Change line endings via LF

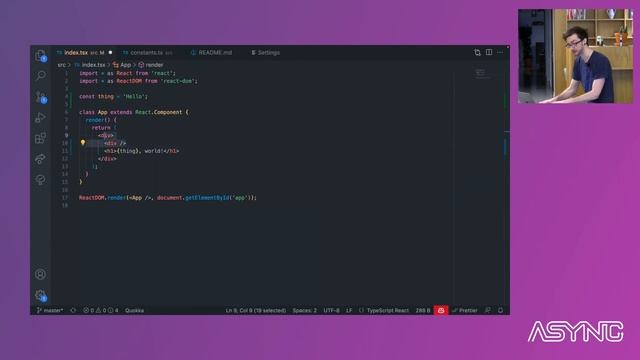(x=349, y=311)
